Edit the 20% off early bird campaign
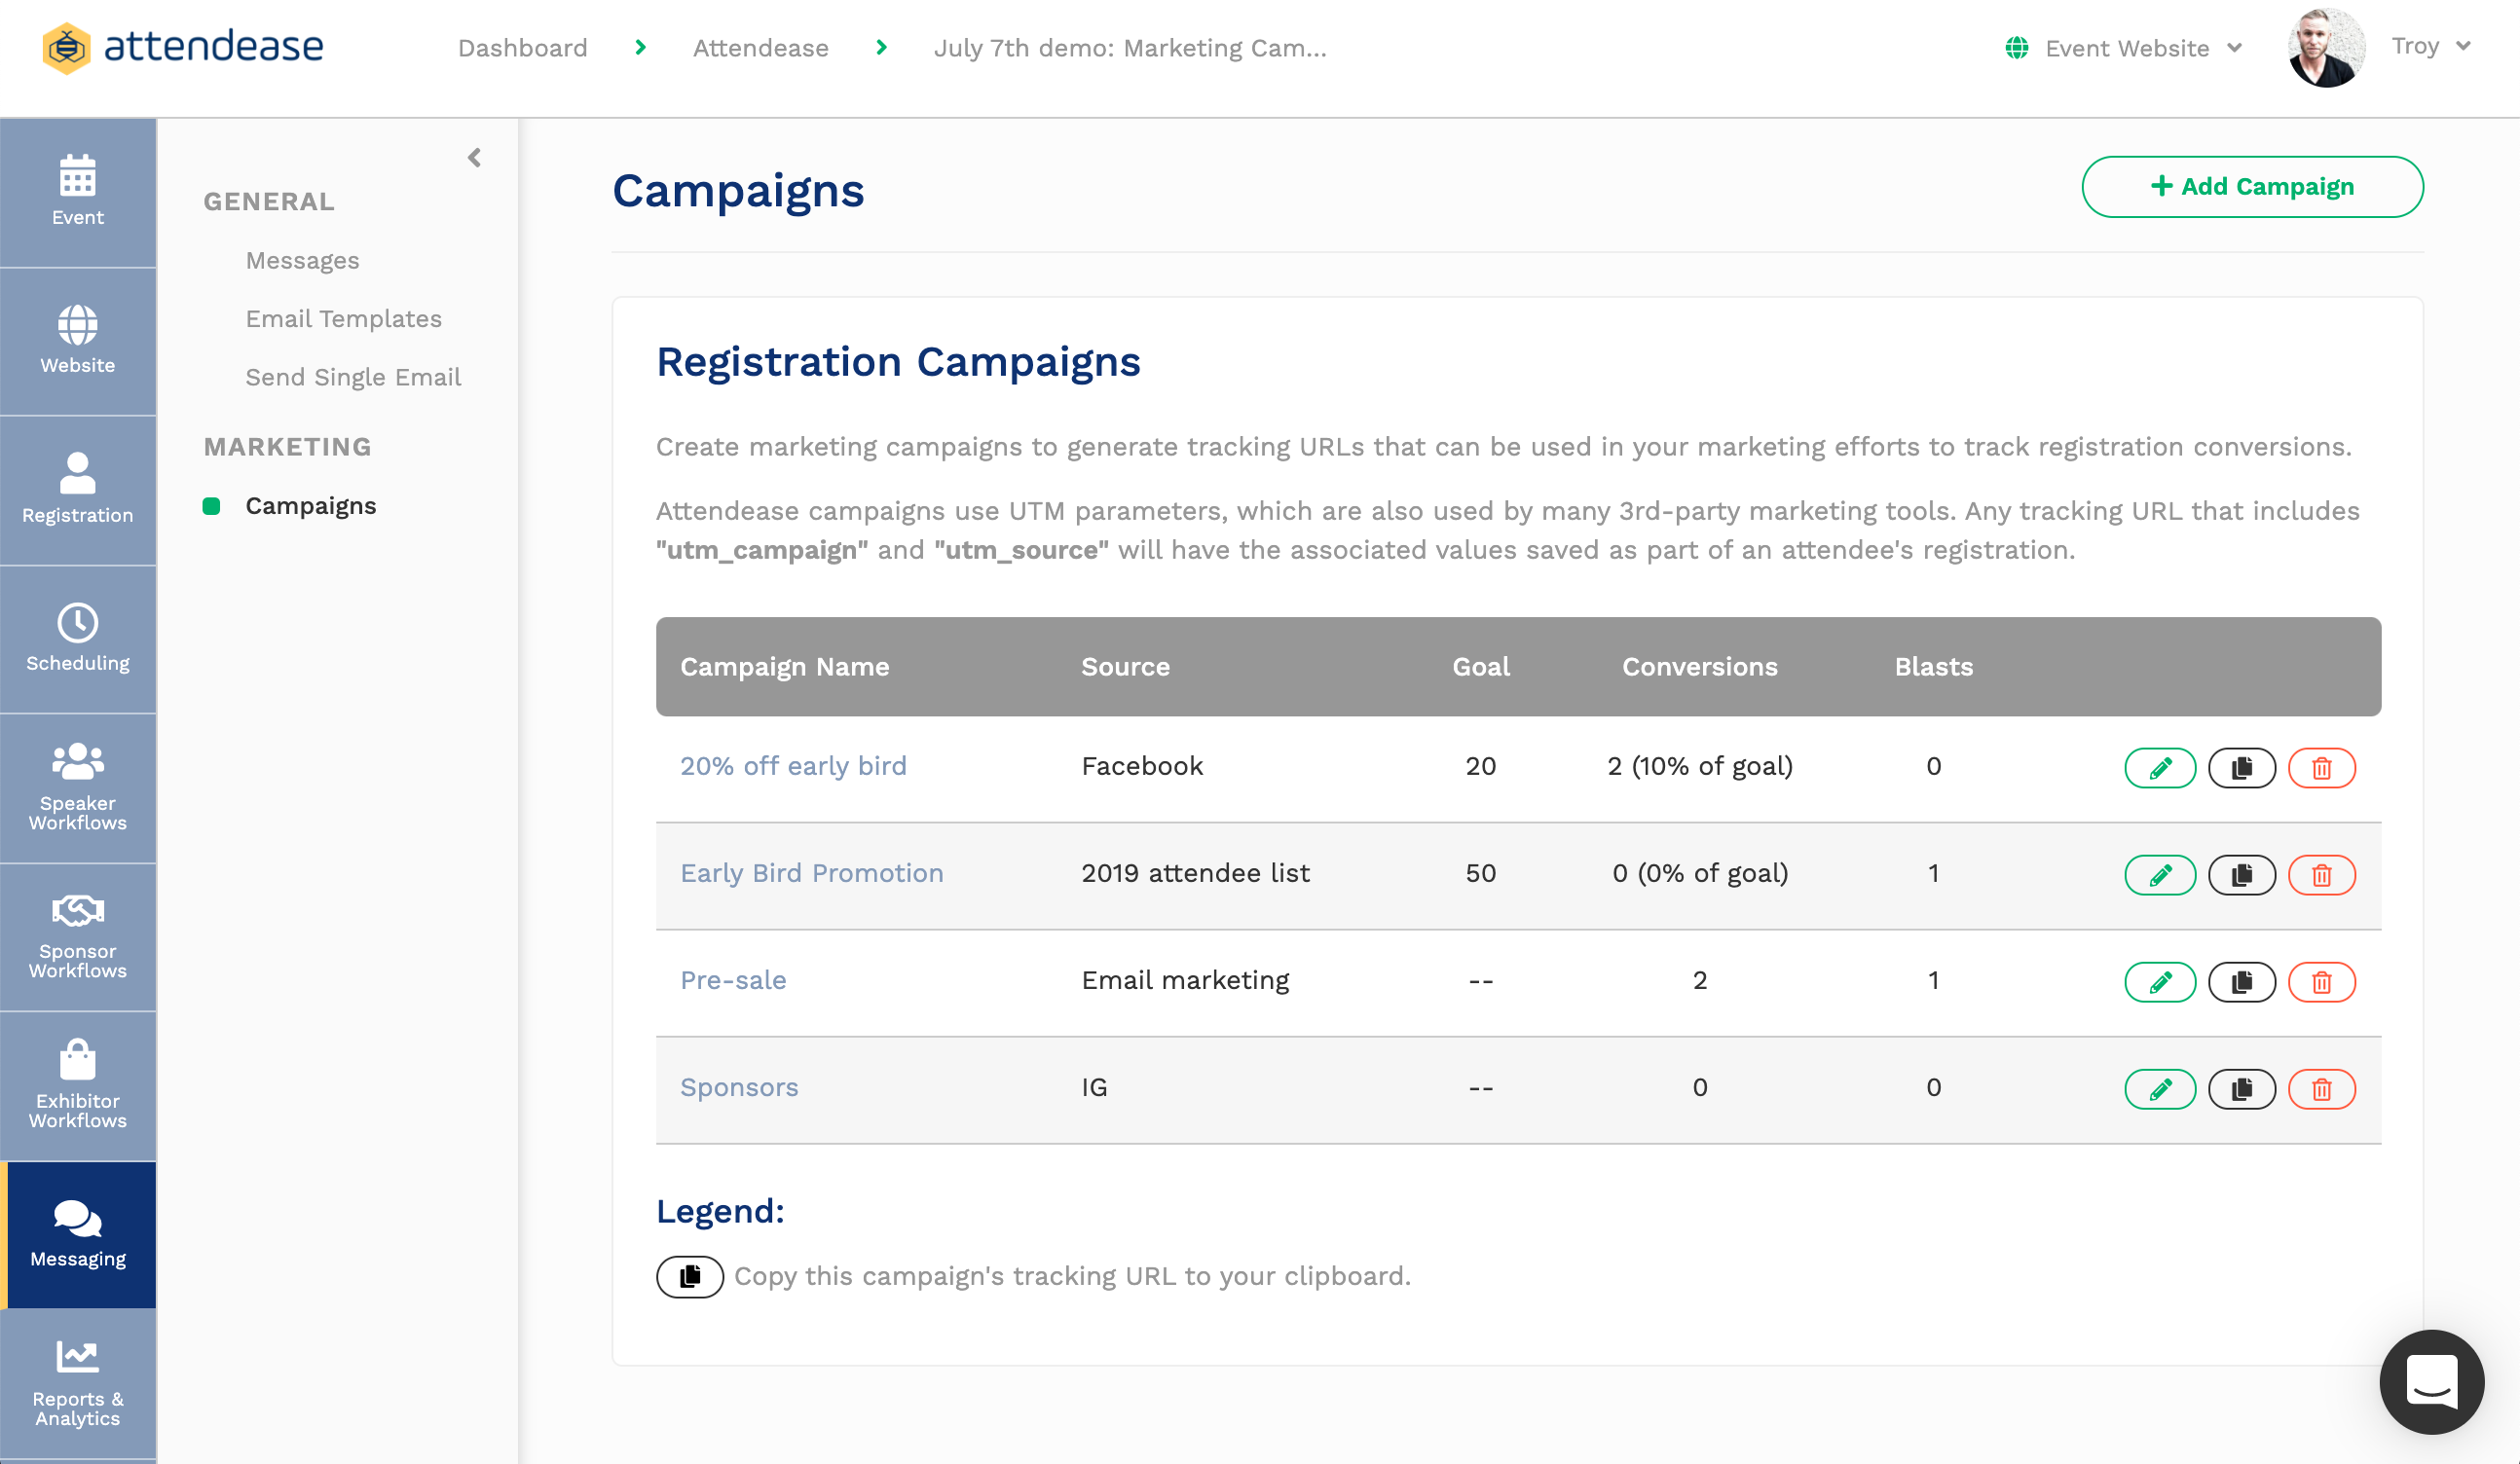 2160,767
